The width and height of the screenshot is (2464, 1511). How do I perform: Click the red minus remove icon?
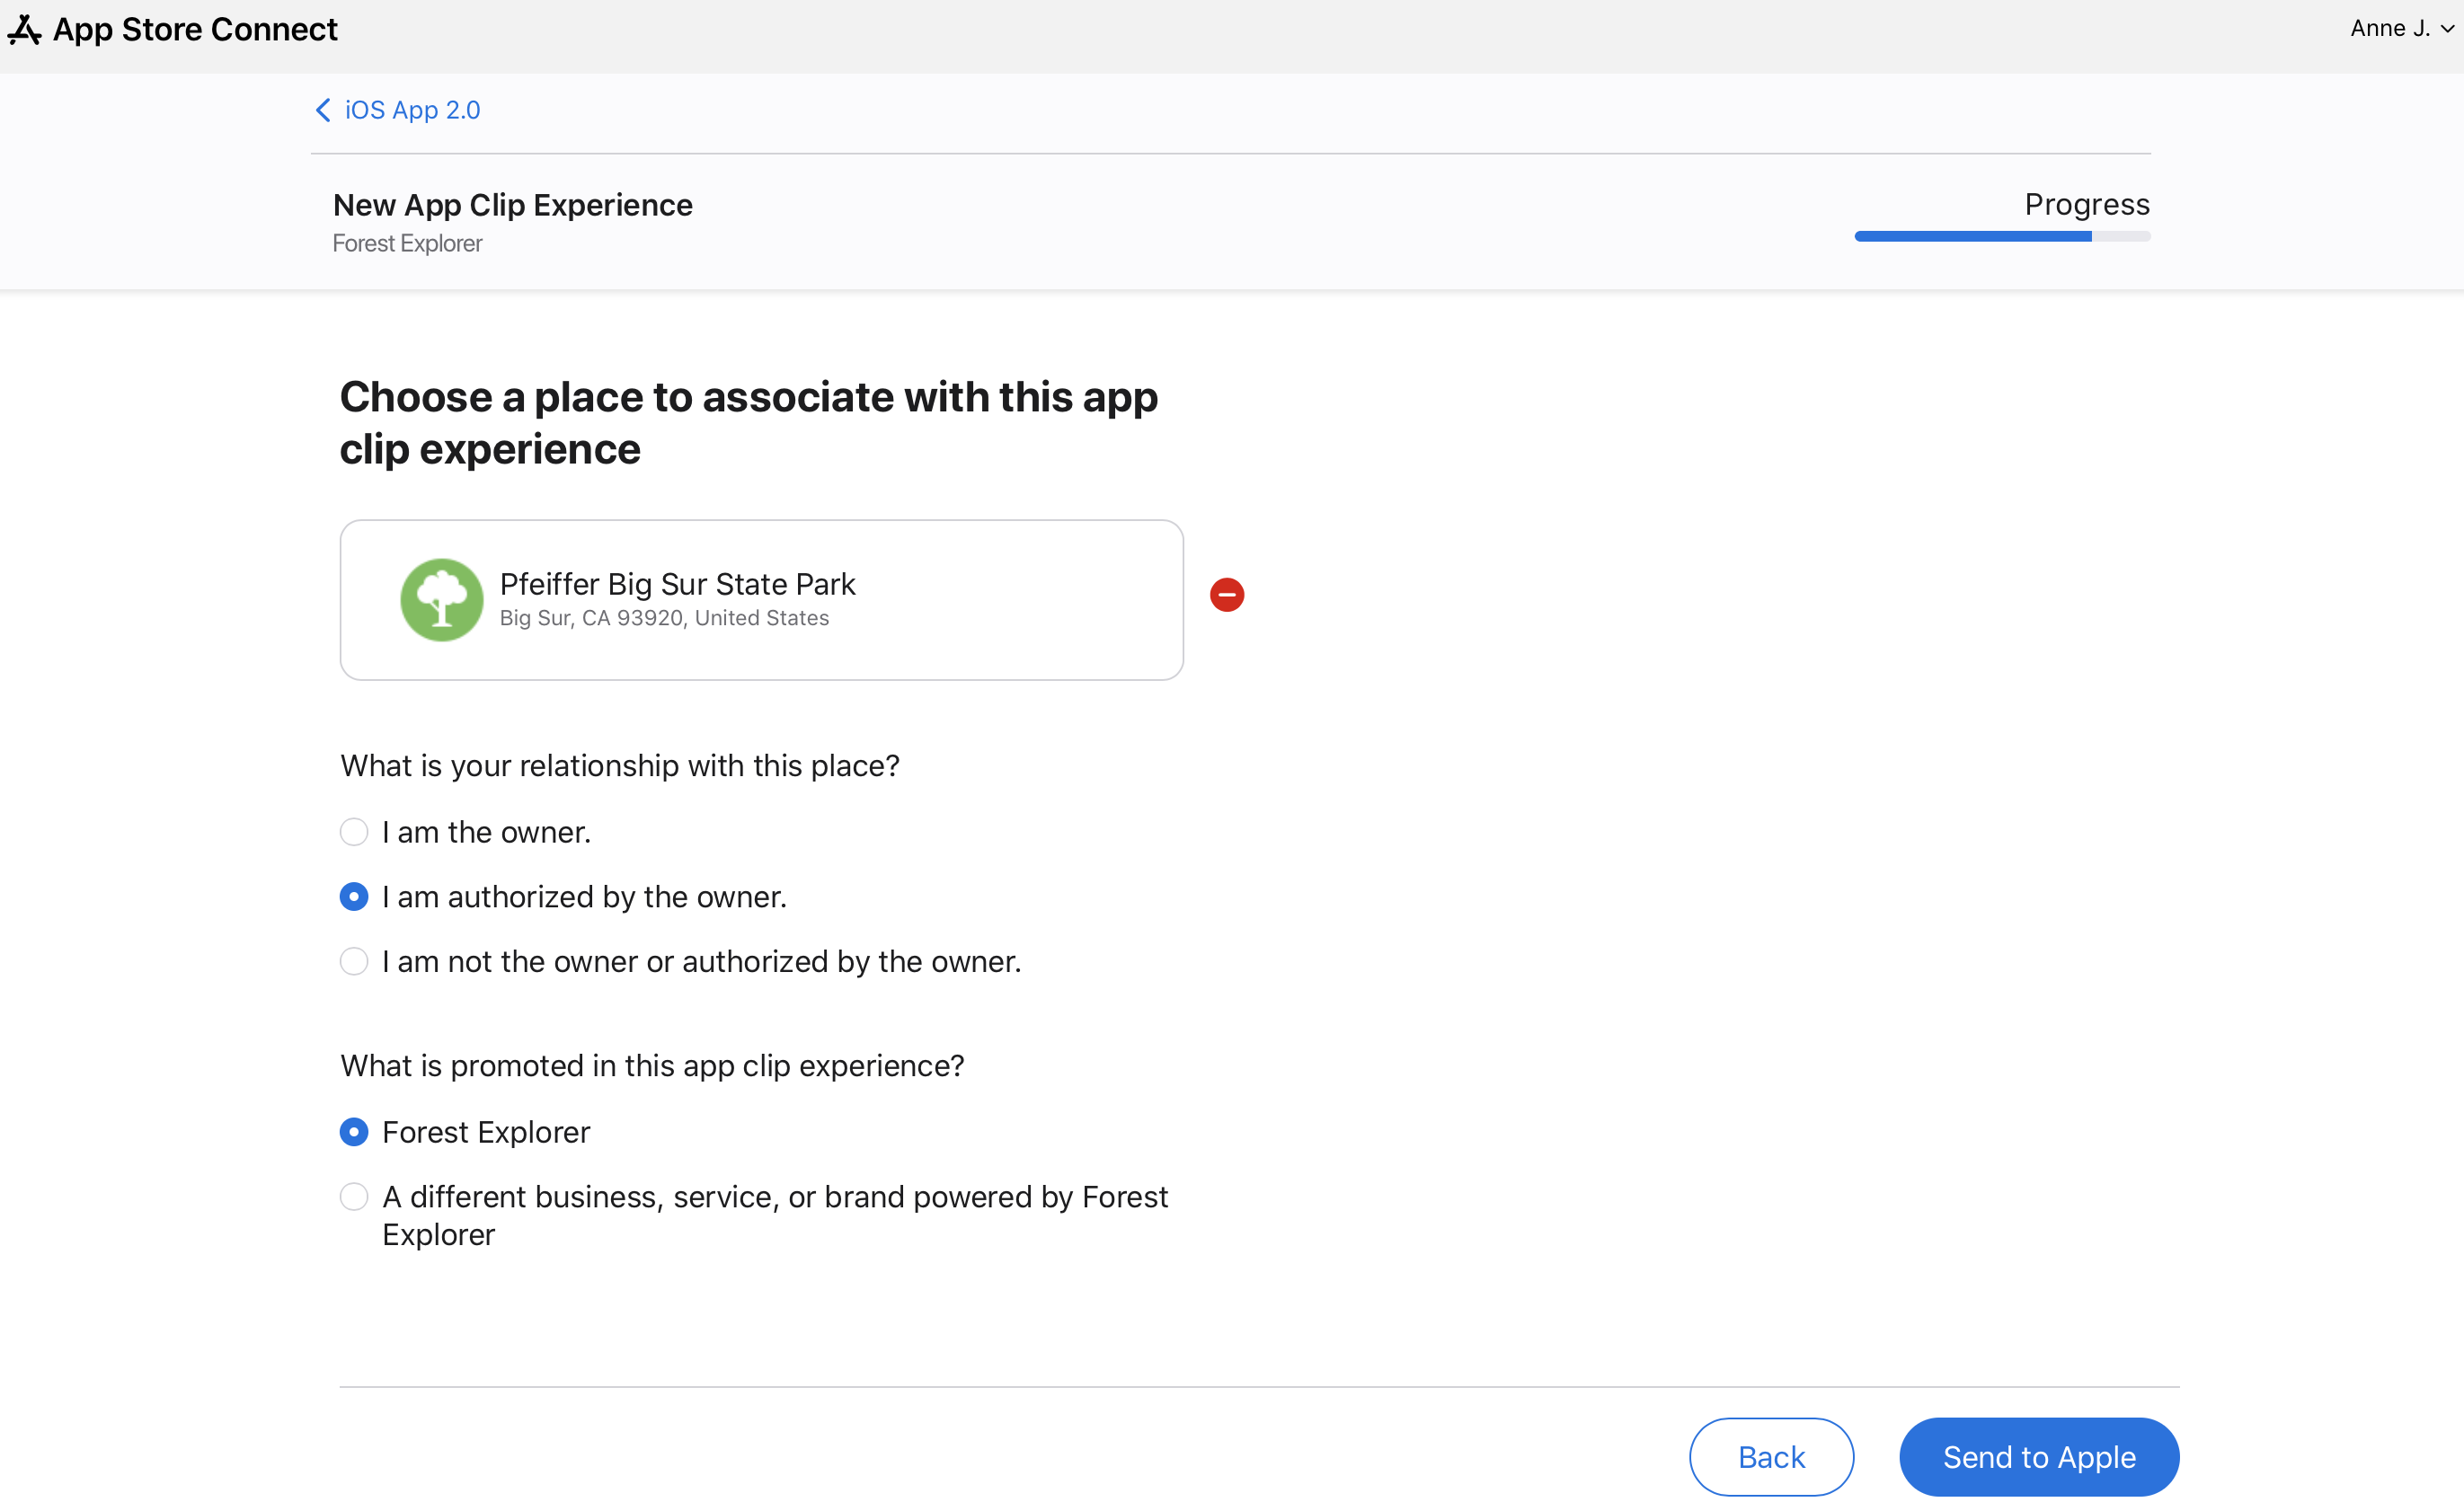coord(1228,595)
